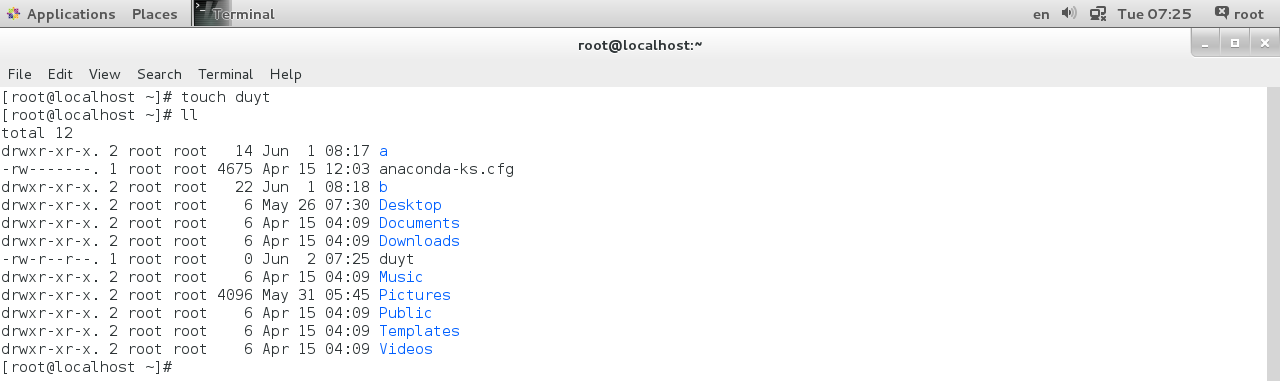Open the Edit menu
Viewport: 1280px width, 381px height.
(60, 74)
